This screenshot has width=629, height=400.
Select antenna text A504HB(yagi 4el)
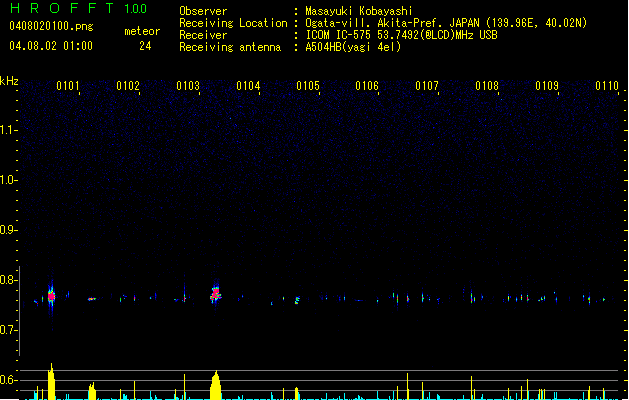click(353, 47)
